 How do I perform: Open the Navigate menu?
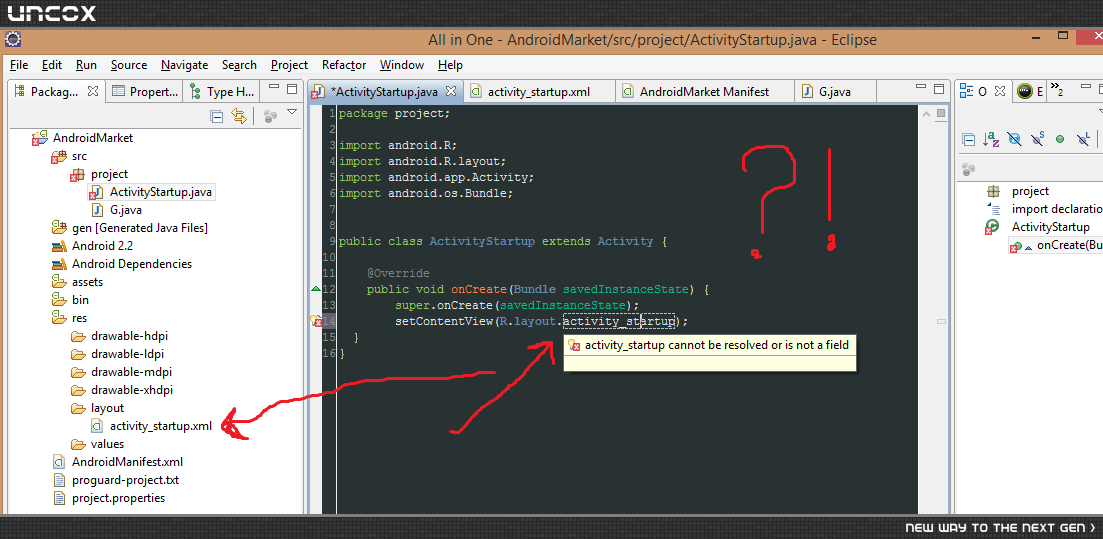point(184,65)
